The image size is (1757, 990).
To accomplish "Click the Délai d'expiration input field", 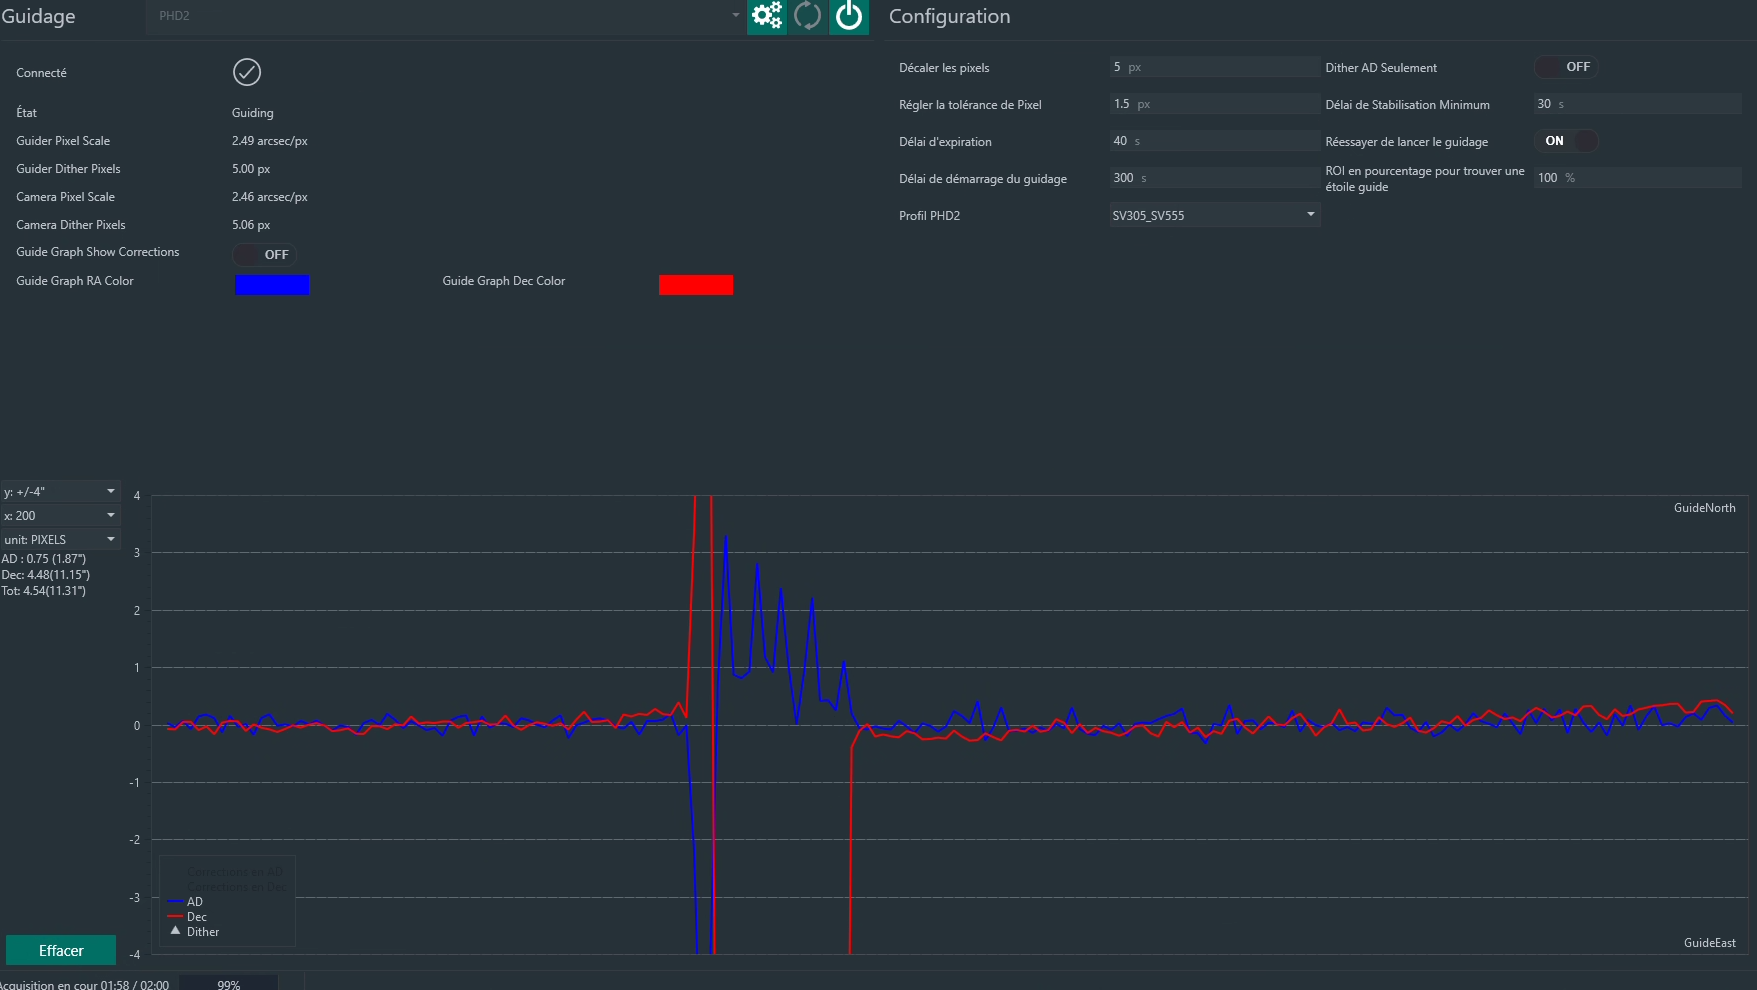I will tap(1215, 141).
